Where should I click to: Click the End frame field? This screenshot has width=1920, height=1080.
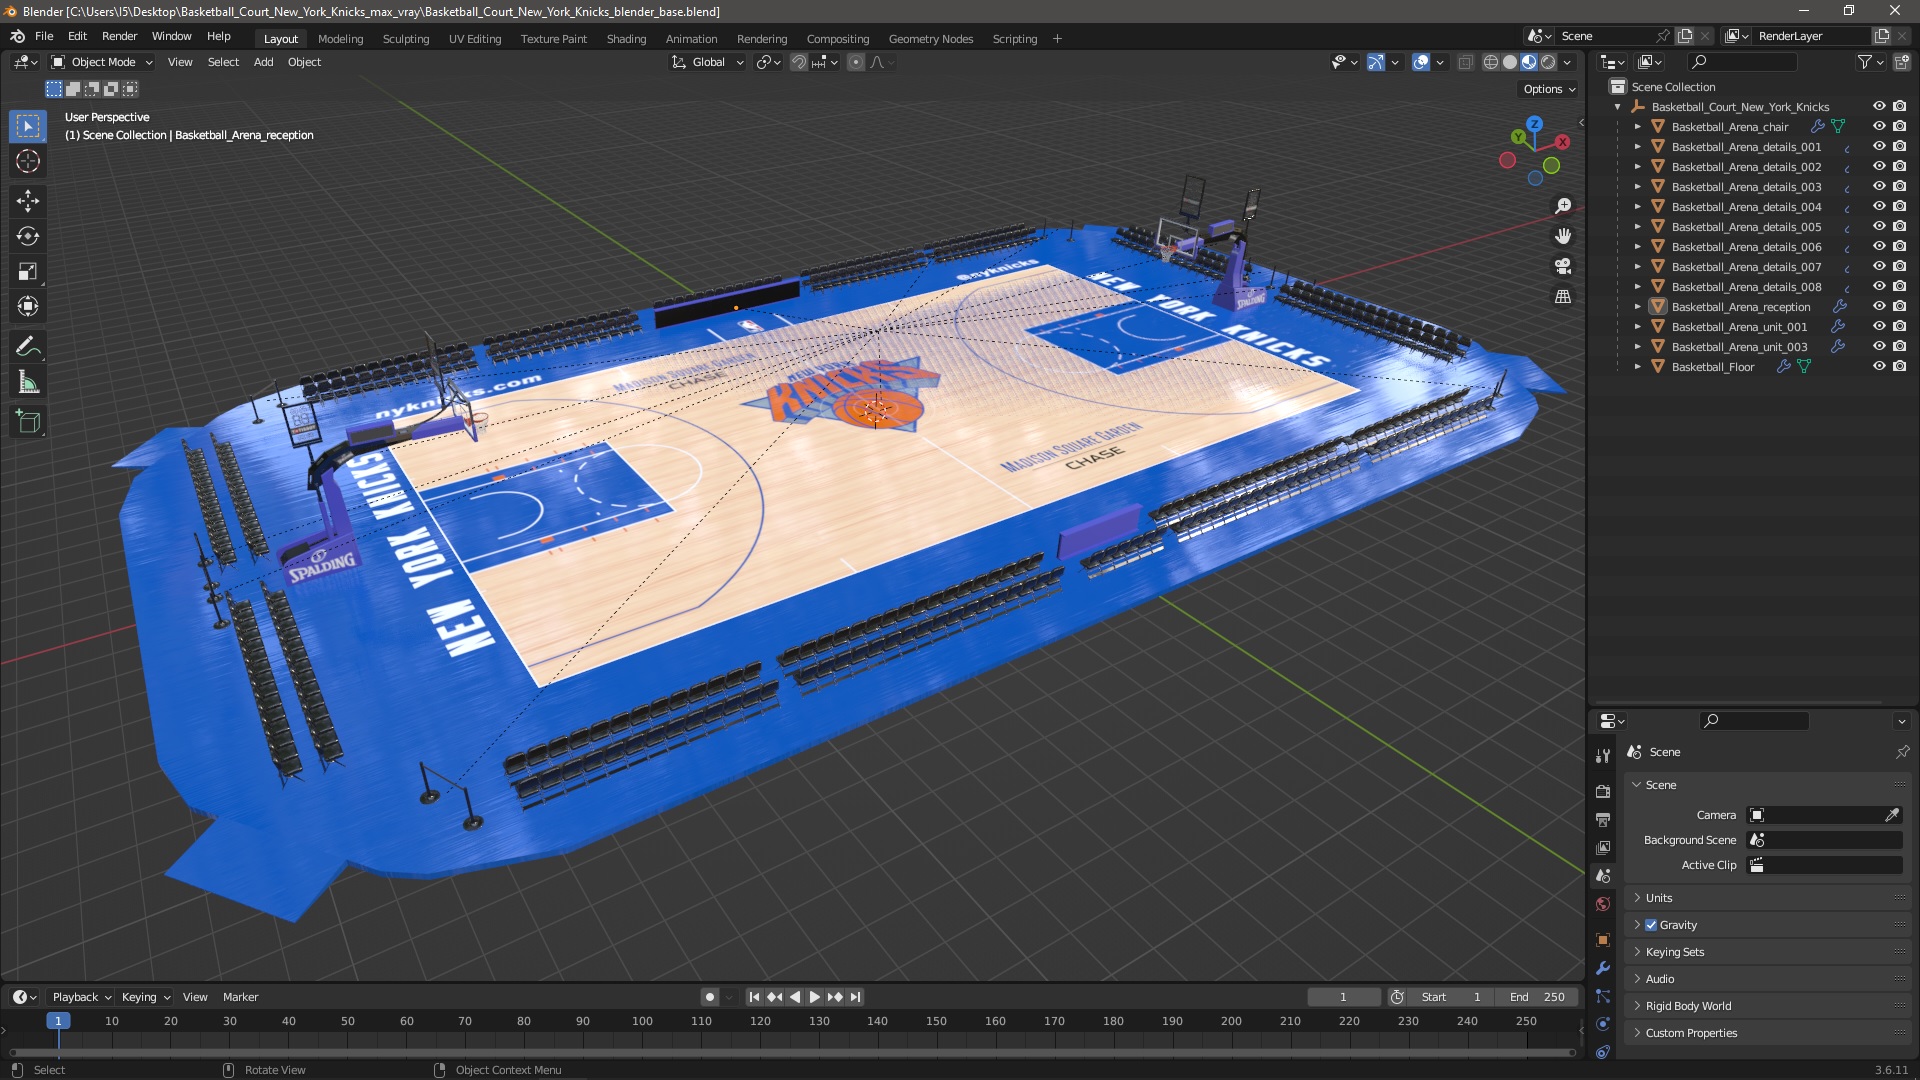pos(1537,997)
